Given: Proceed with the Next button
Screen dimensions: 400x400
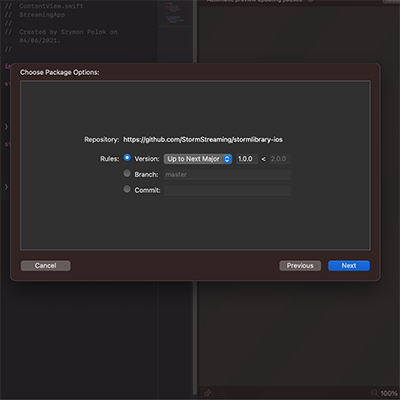Looking at the screenshot, I should [349, 266].
